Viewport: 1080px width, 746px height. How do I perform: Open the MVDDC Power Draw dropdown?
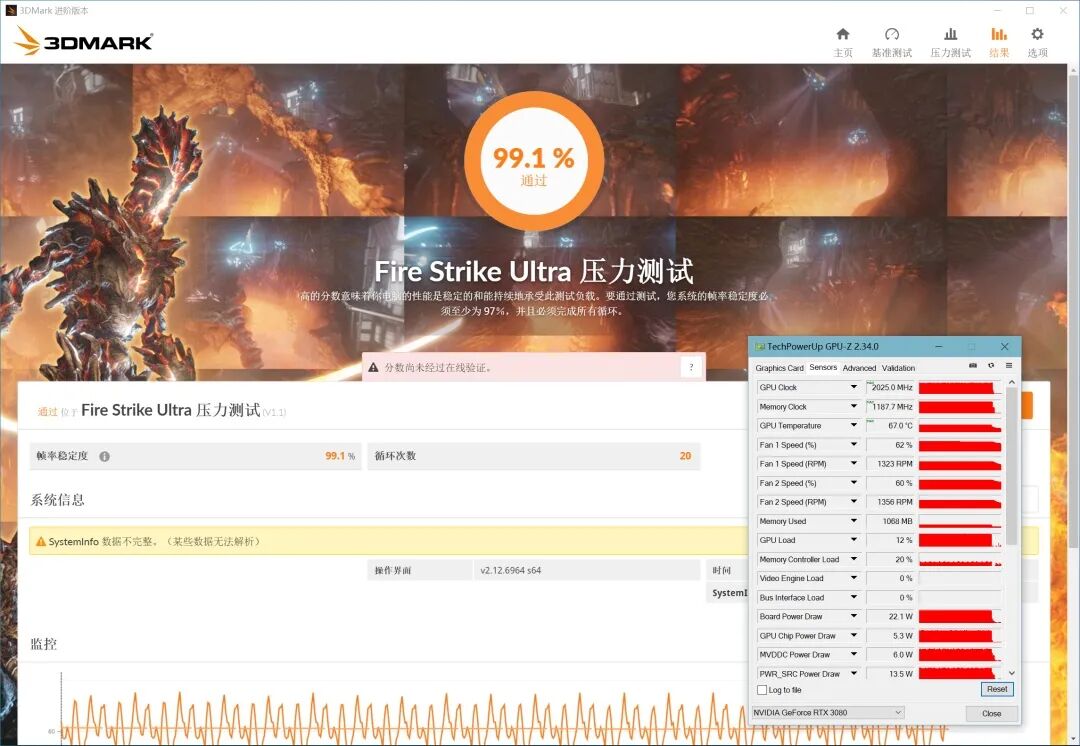click(854, 654)
